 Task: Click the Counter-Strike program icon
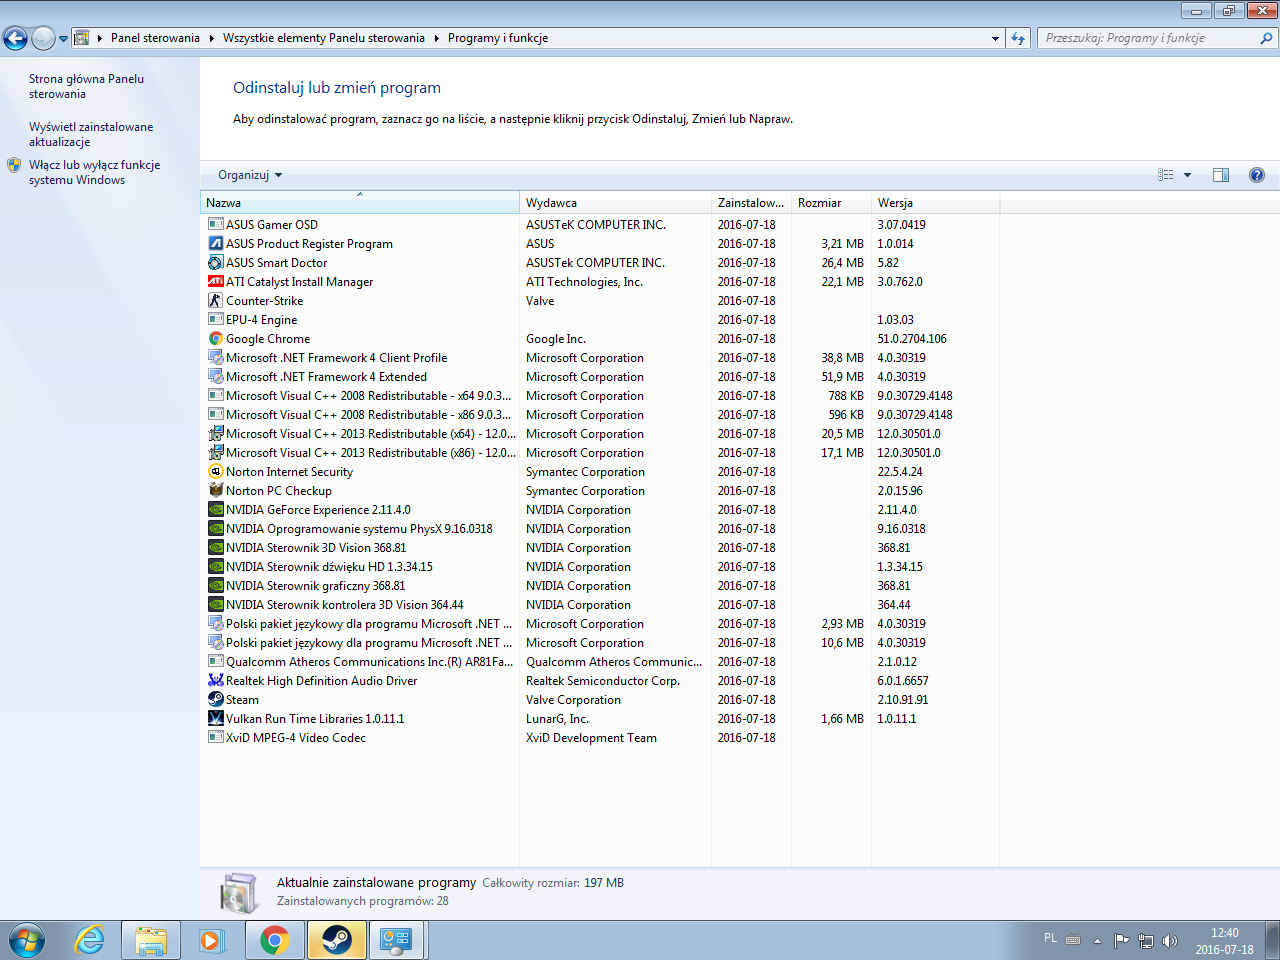[x=215, y=301]
